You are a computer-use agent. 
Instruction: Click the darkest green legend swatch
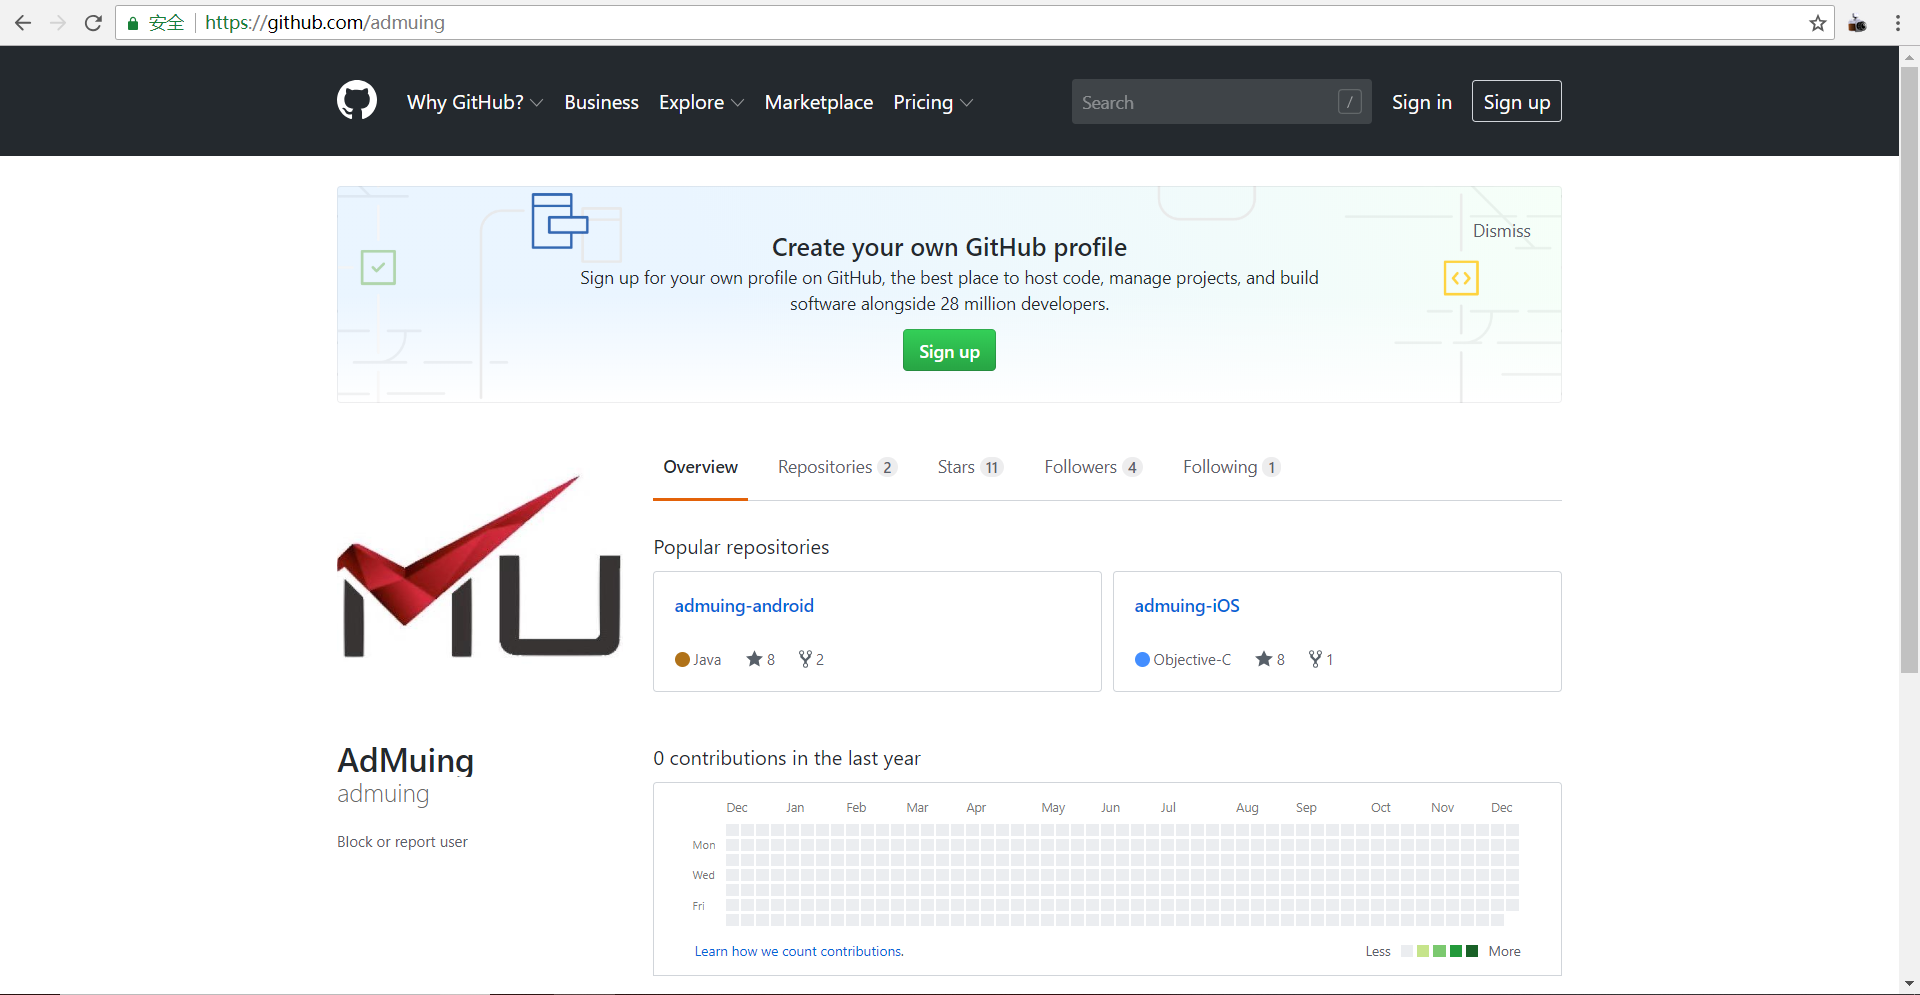[1471, 951]
